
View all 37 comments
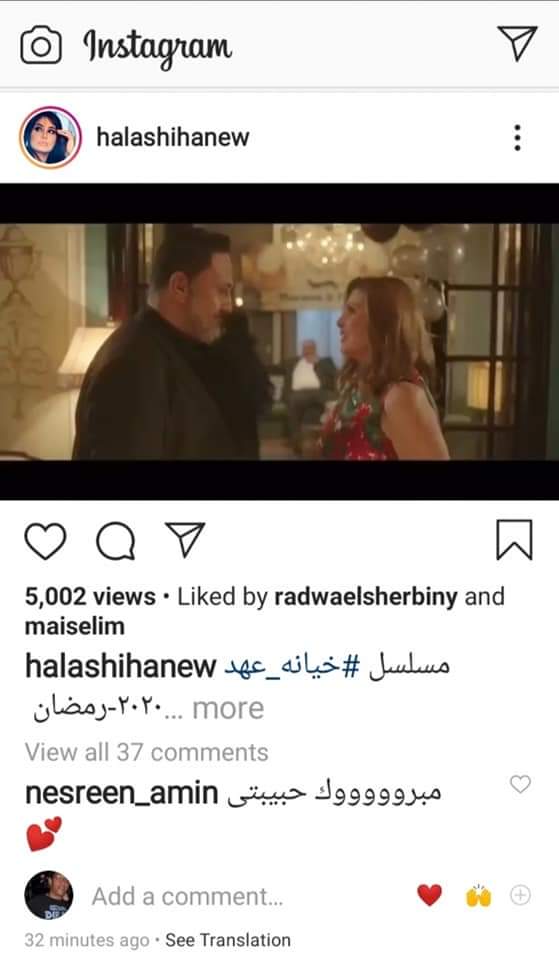[x=146, y=752]
